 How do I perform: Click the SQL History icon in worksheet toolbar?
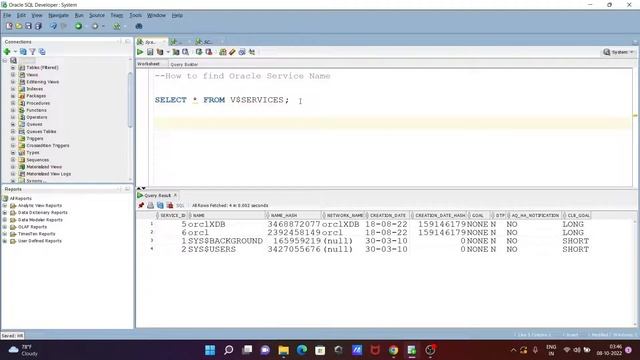pos(242,52)
